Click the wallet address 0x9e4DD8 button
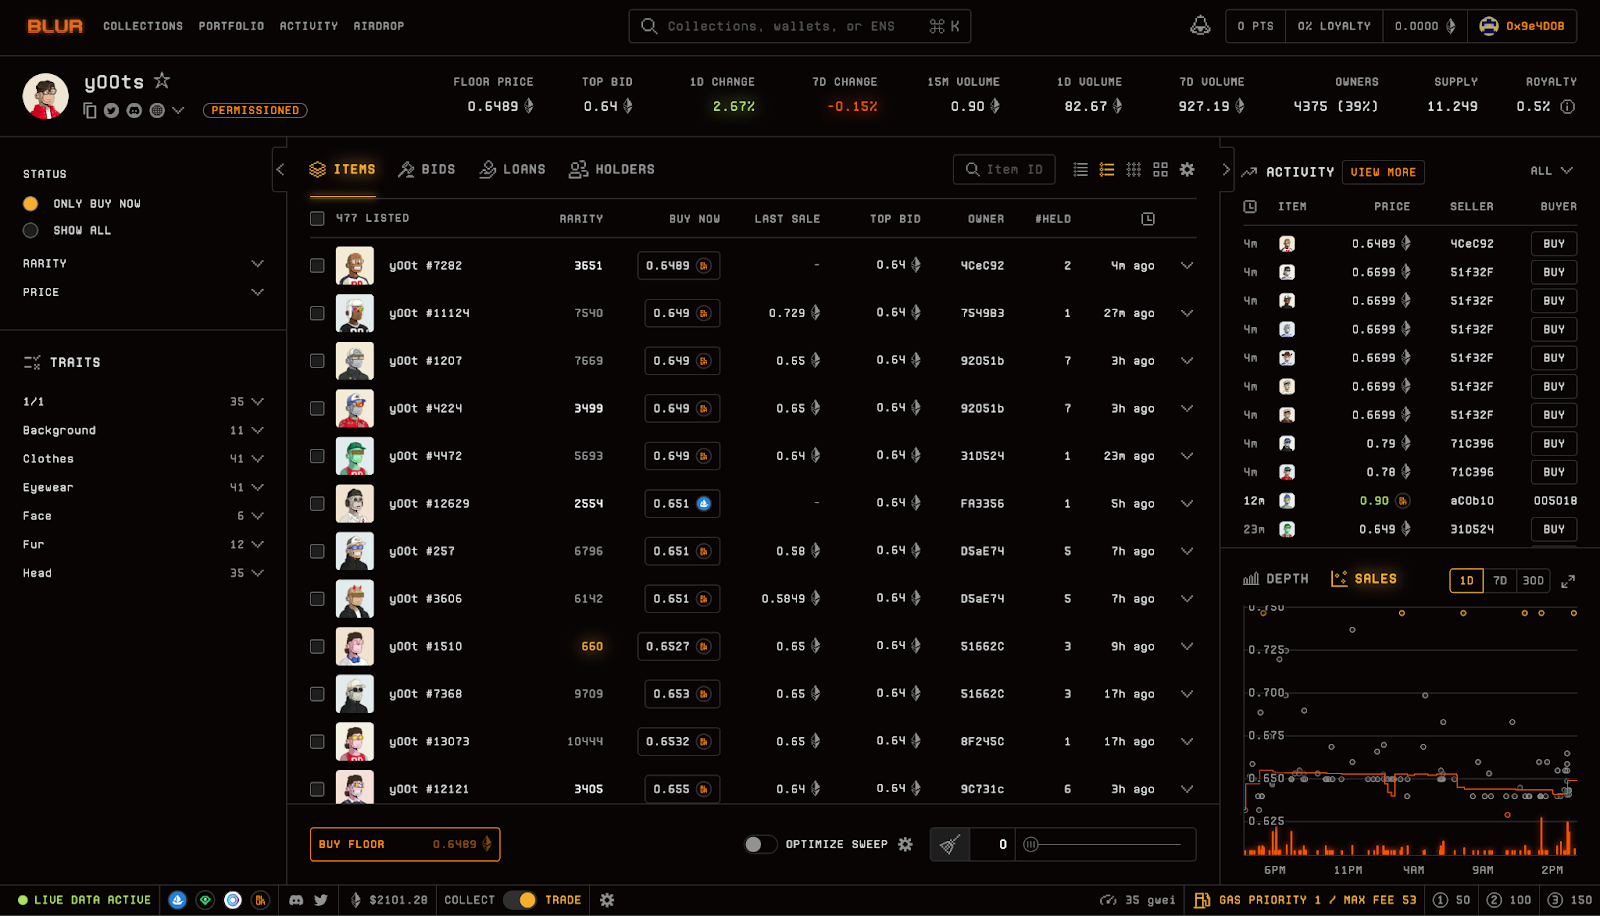The width and height of the screenshot is (1600, 916). [x=1522, y=26]
